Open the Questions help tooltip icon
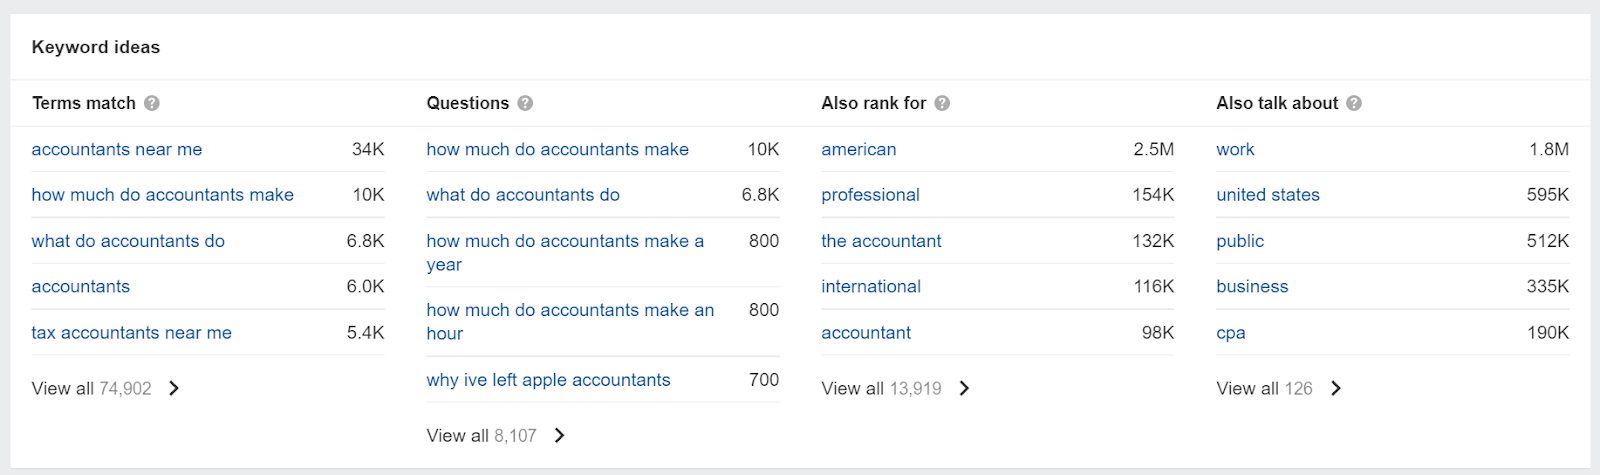 [x=525, y=103]
